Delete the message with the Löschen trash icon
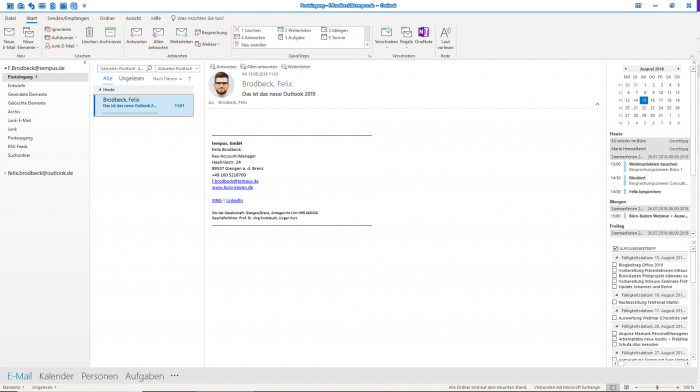The height and width of the screenshot is (392, 700). click(x=89, y=36)
